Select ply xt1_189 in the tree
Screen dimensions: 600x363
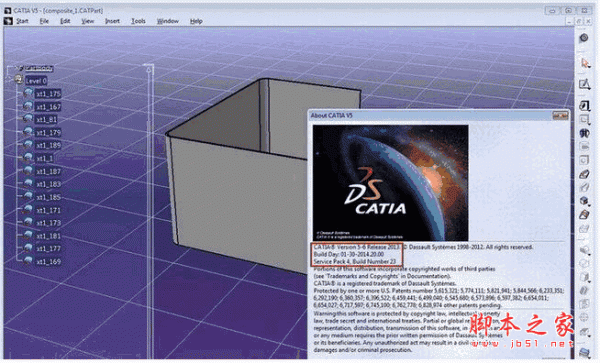click(x=48, y=145)
